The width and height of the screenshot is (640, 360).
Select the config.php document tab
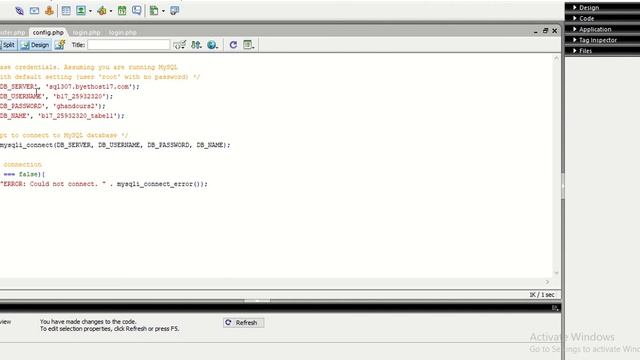click(48, 32)
